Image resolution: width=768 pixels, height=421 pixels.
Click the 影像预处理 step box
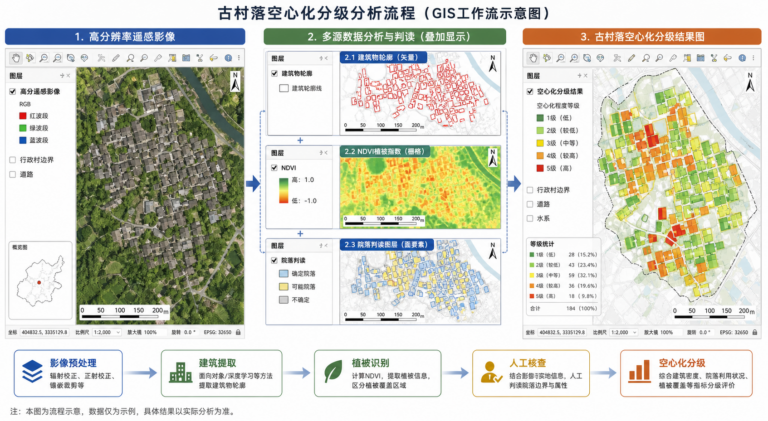pyautogui.click(x=68, y=373)
